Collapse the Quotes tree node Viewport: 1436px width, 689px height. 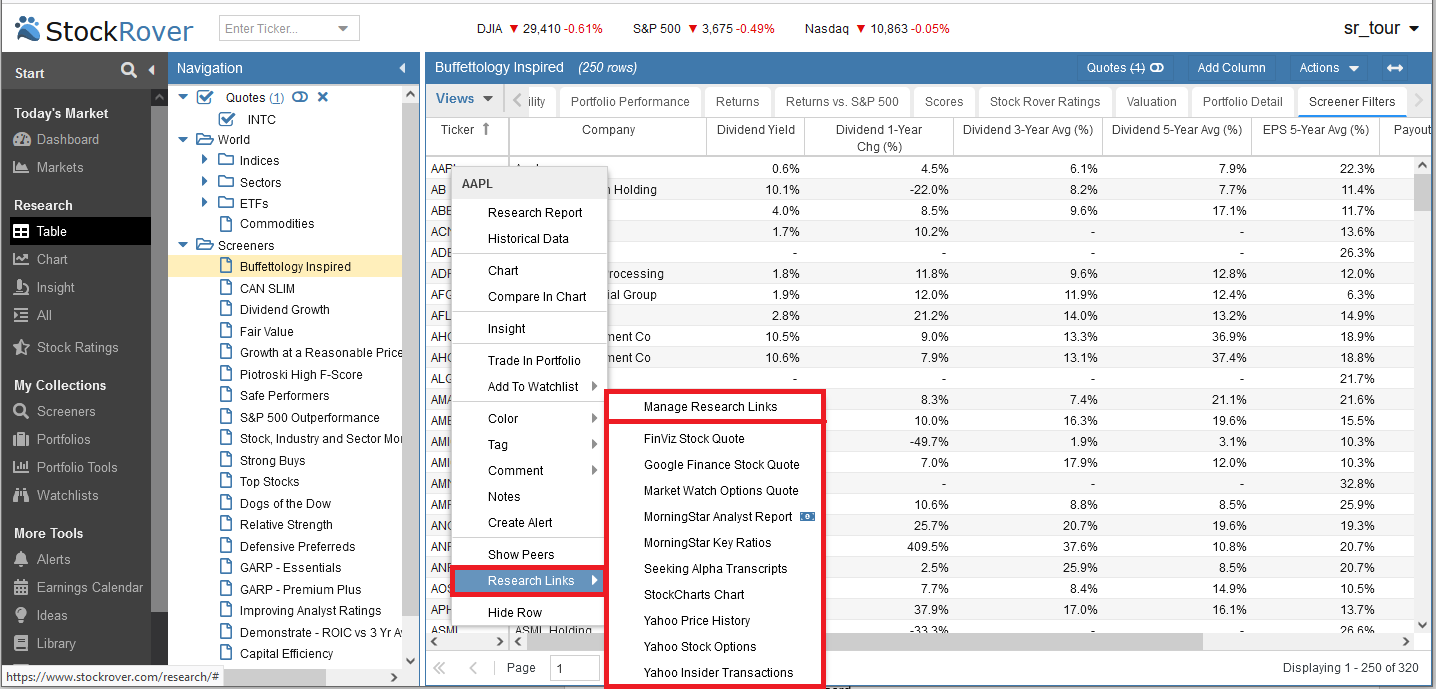(184, 97)
